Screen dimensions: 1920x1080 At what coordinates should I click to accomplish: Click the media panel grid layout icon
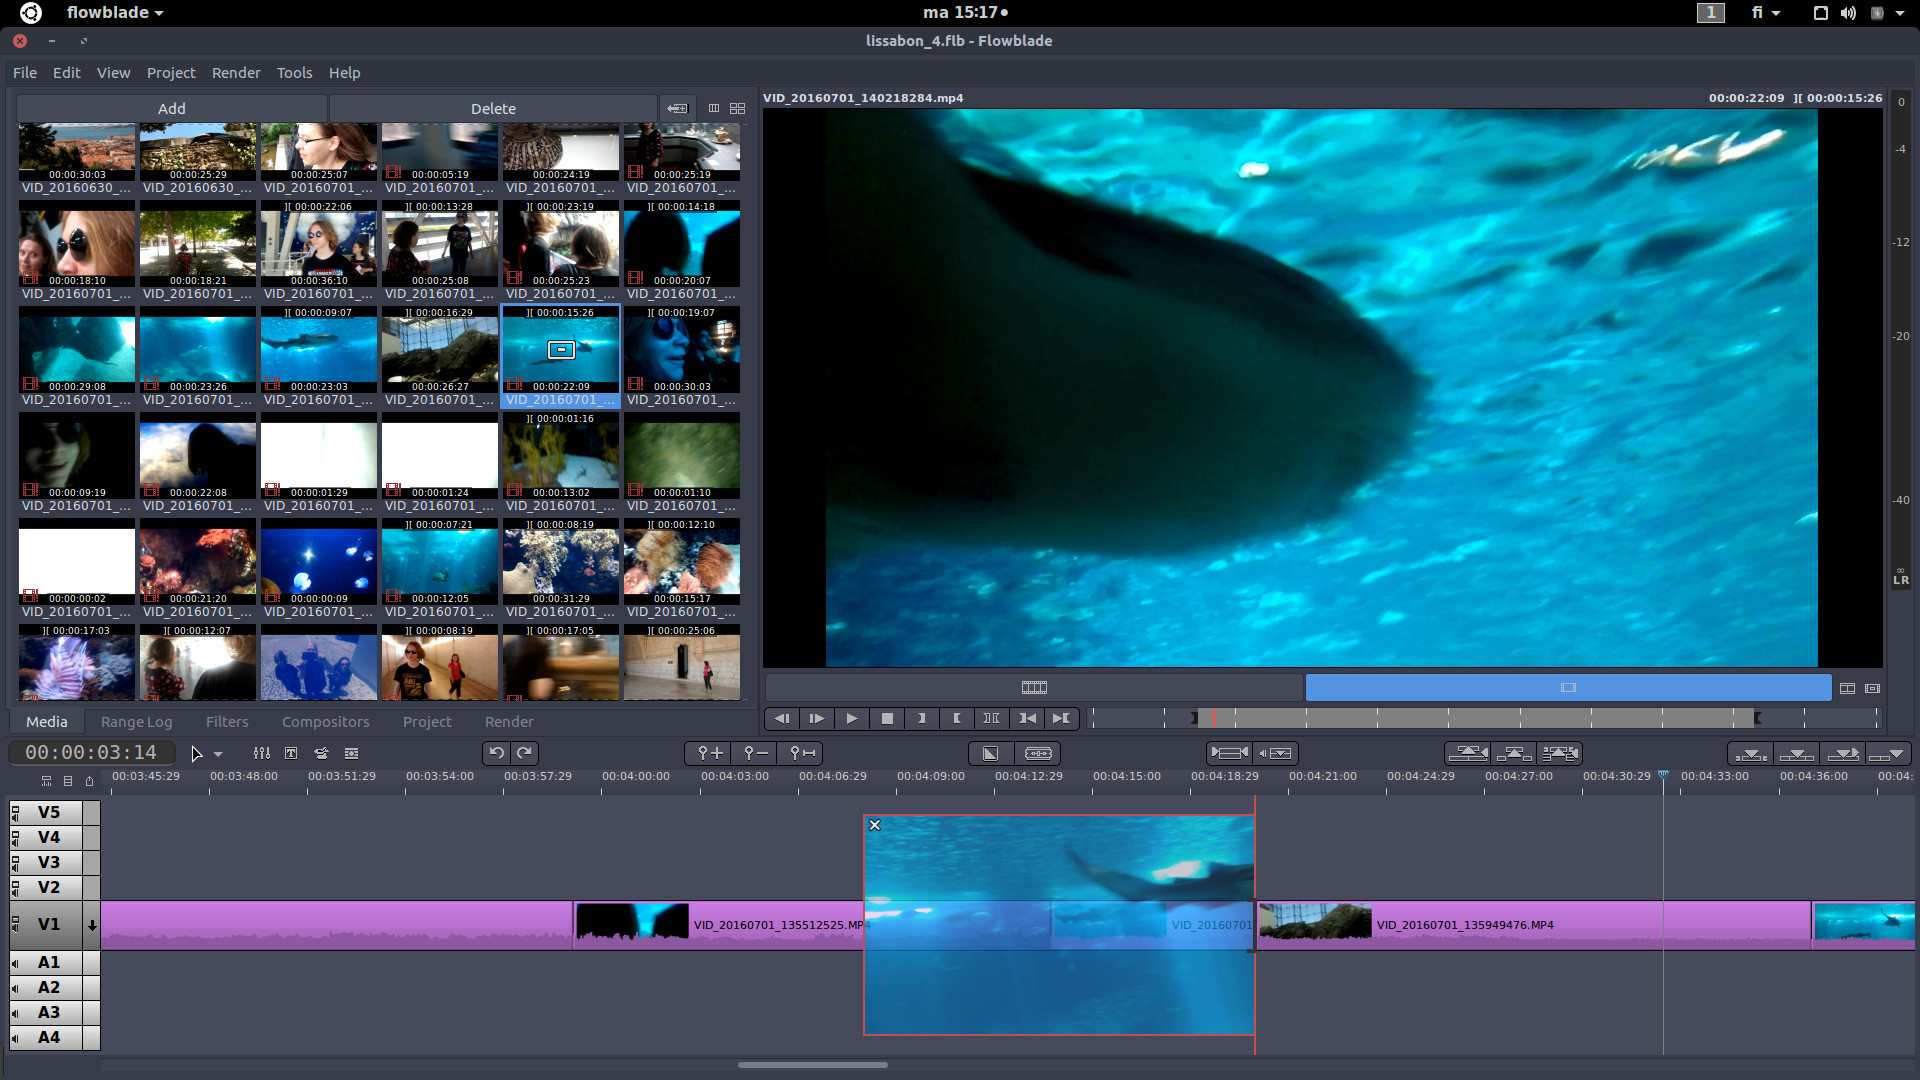(738, 108)
